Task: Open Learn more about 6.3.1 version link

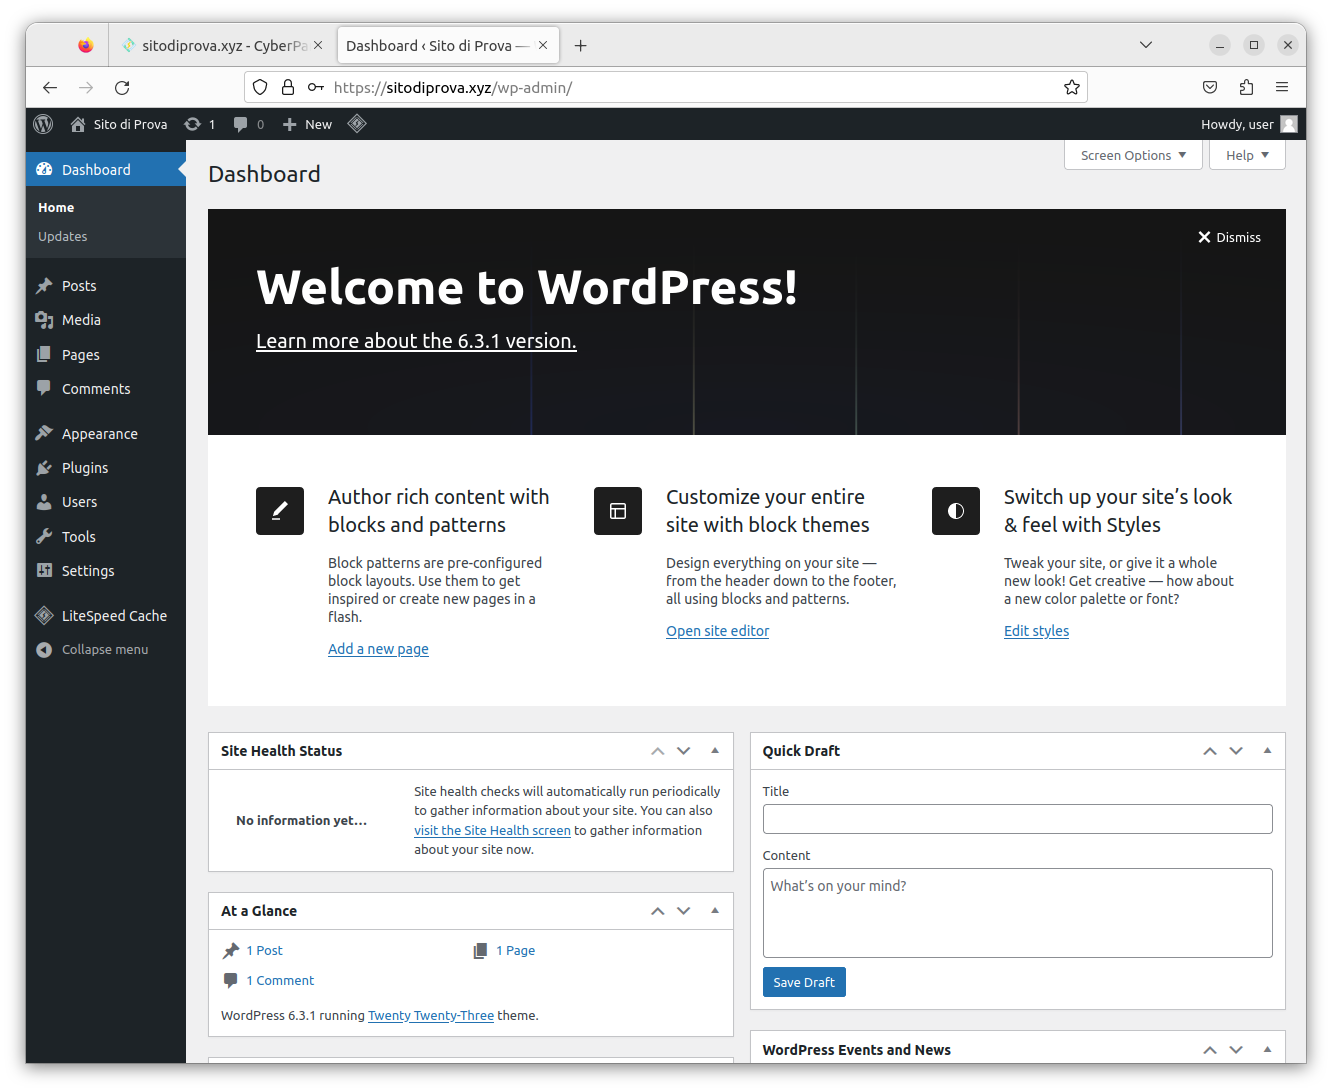Action: [416, 341]
